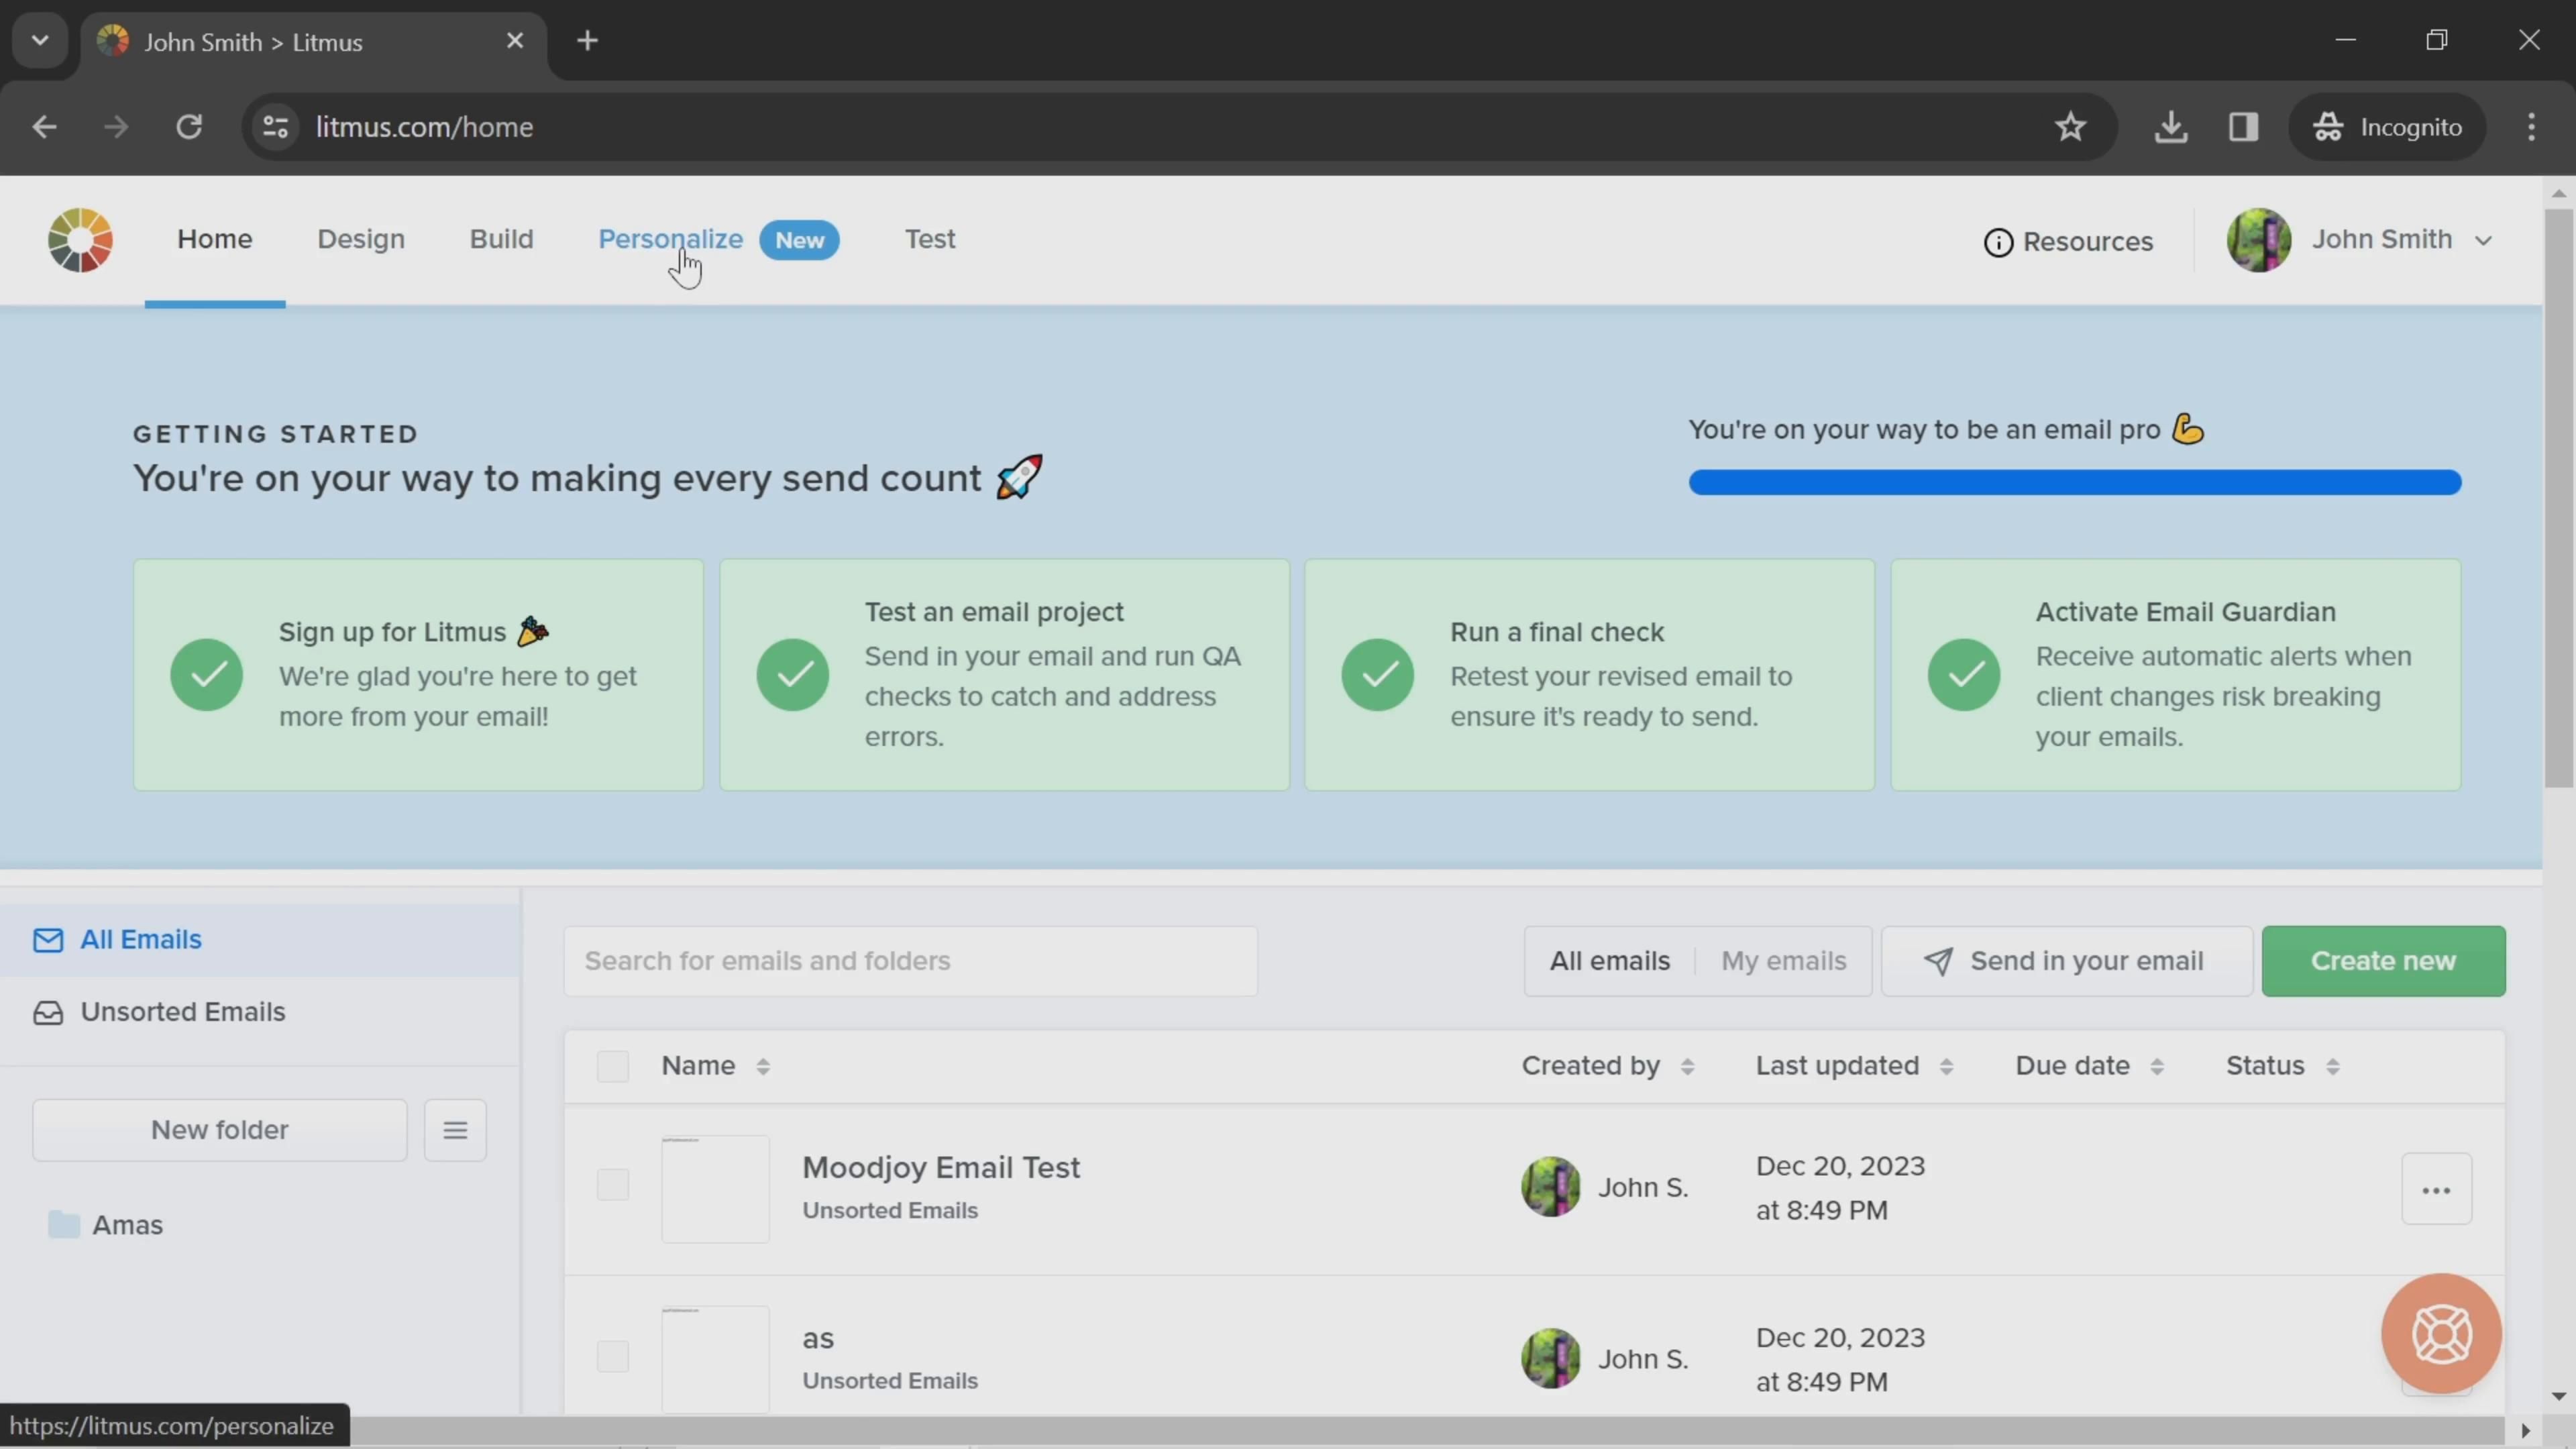Viewport: 2576px width, 1449px height.
Task: Open the Personalize tab
Action: (670, 240)
